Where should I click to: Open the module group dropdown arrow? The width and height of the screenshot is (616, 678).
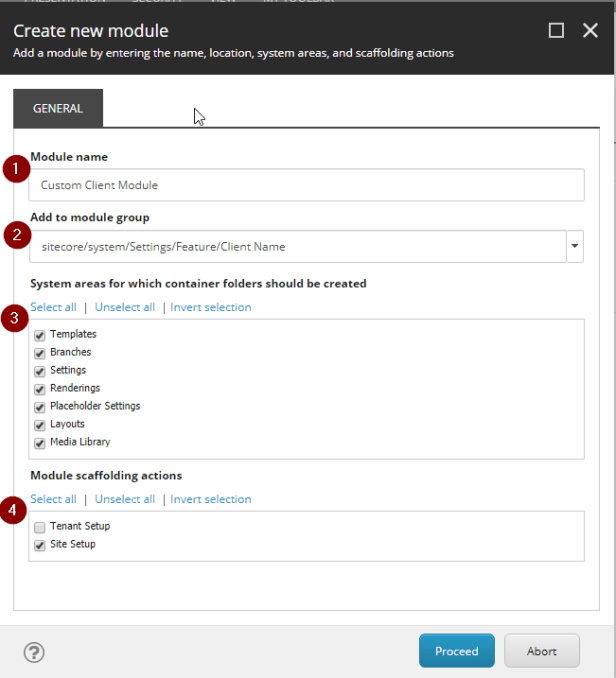pyautogui.click(x=574, y=246)
